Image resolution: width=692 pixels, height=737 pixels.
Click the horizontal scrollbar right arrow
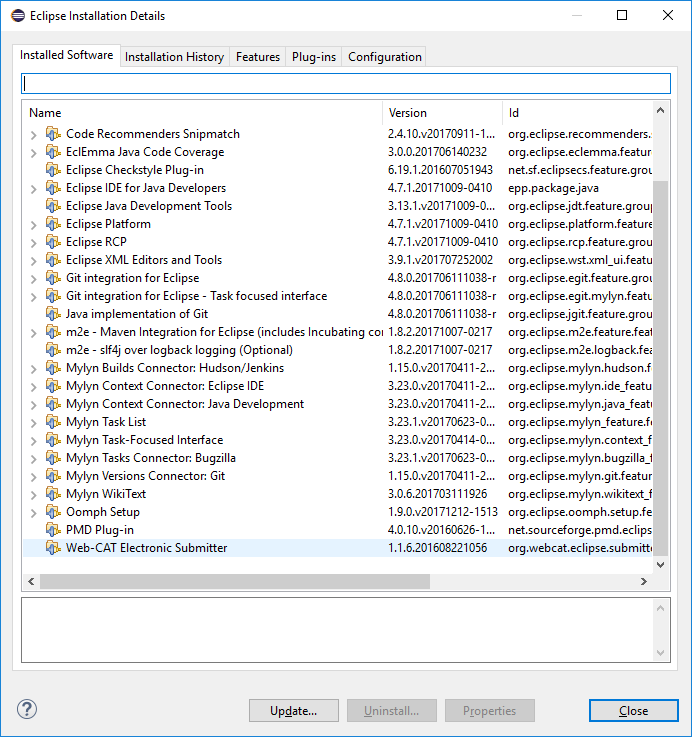pos(642,581)
